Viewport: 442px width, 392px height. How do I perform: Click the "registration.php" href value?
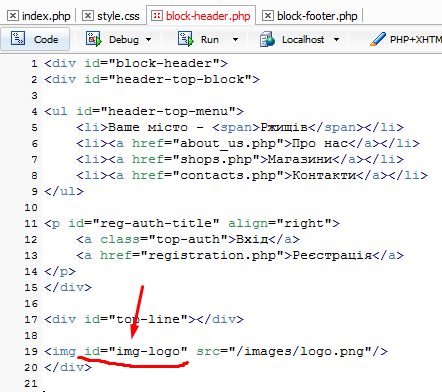pos(212,255)
